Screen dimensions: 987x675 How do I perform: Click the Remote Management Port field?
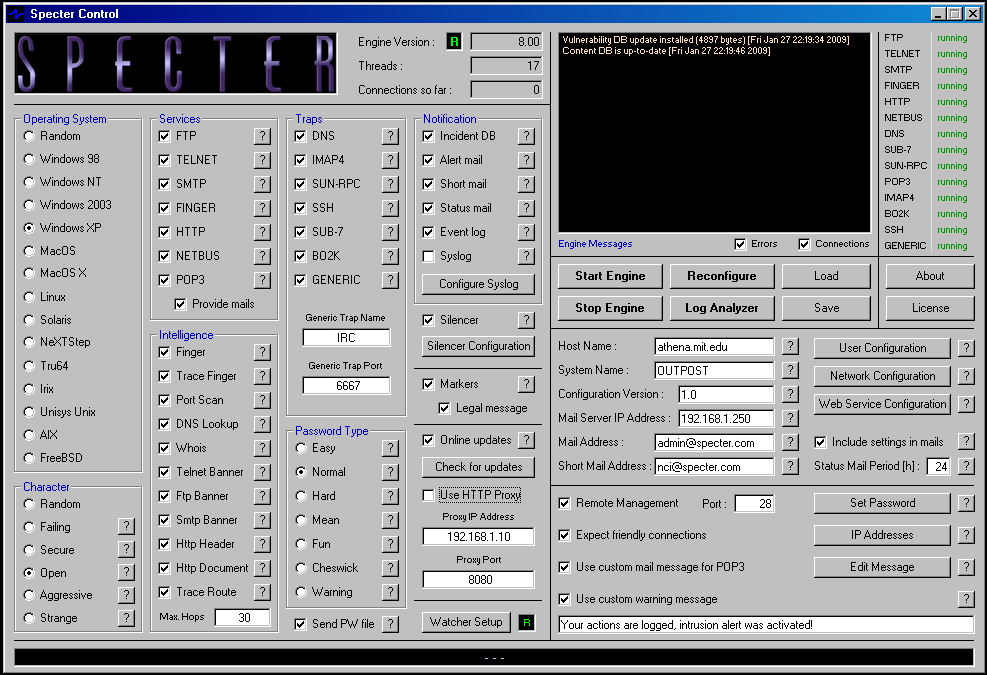(x=755, y=504)
